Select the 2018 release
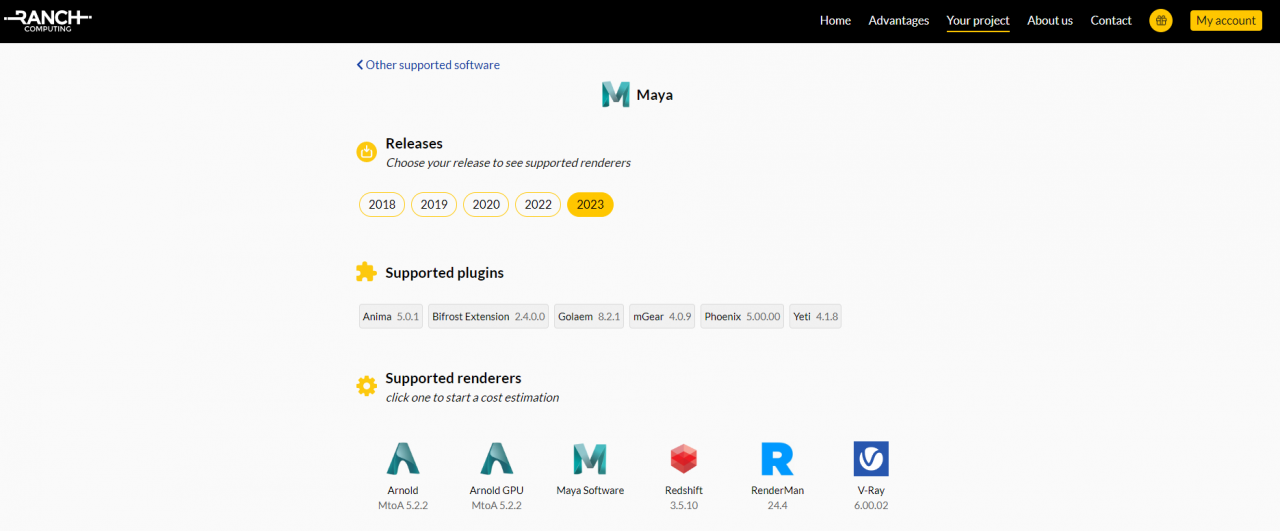Viewport: 1280px width, 531px height. (382, 204)
